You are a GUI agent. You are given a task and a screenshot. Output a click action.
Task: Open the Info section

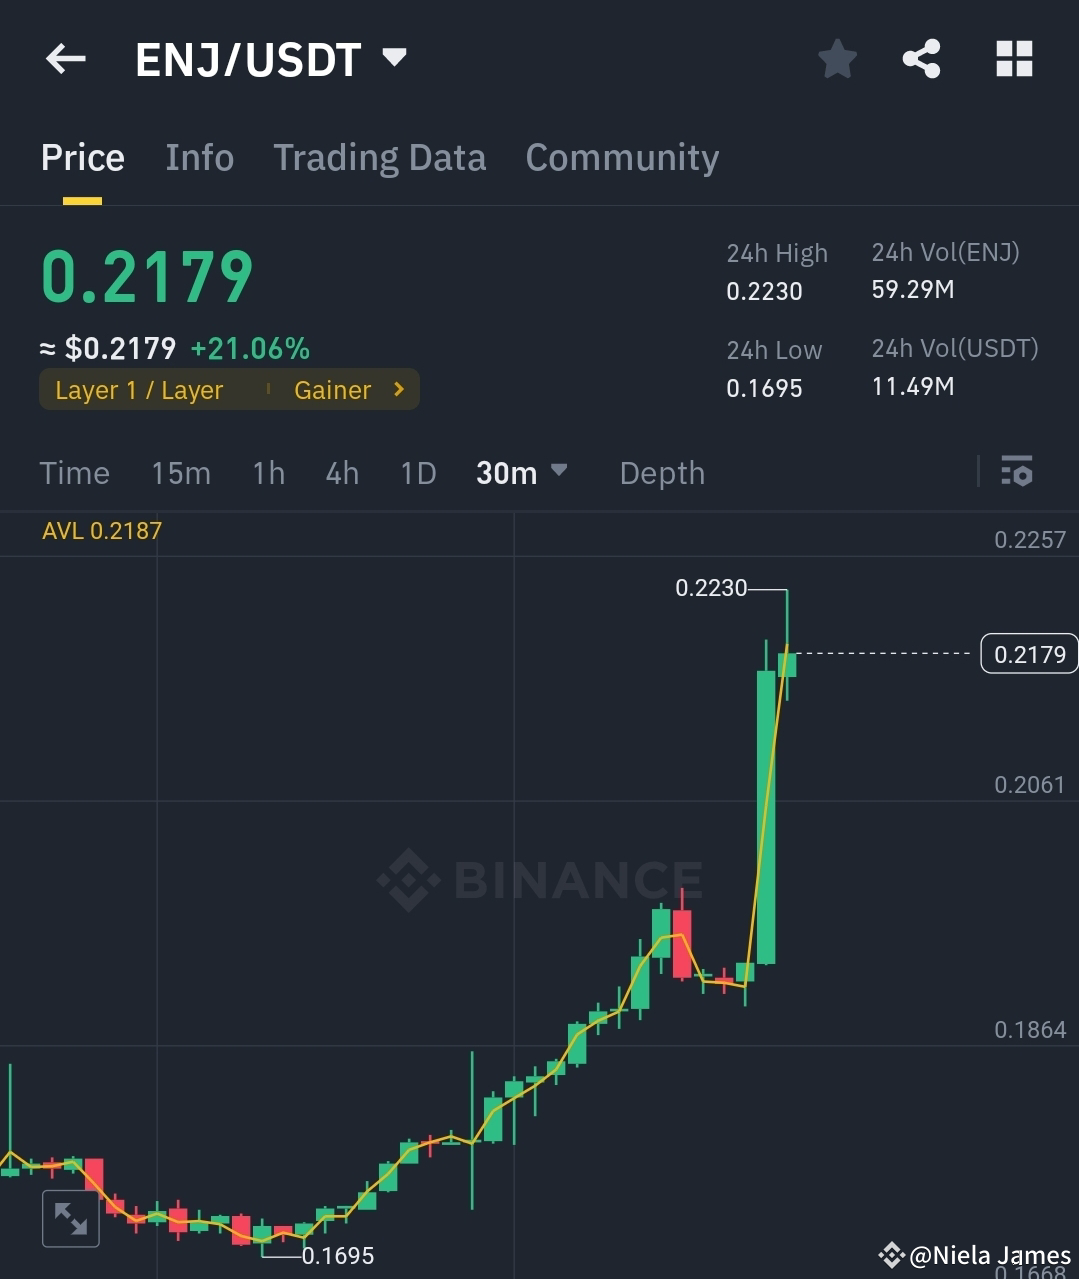199,158
